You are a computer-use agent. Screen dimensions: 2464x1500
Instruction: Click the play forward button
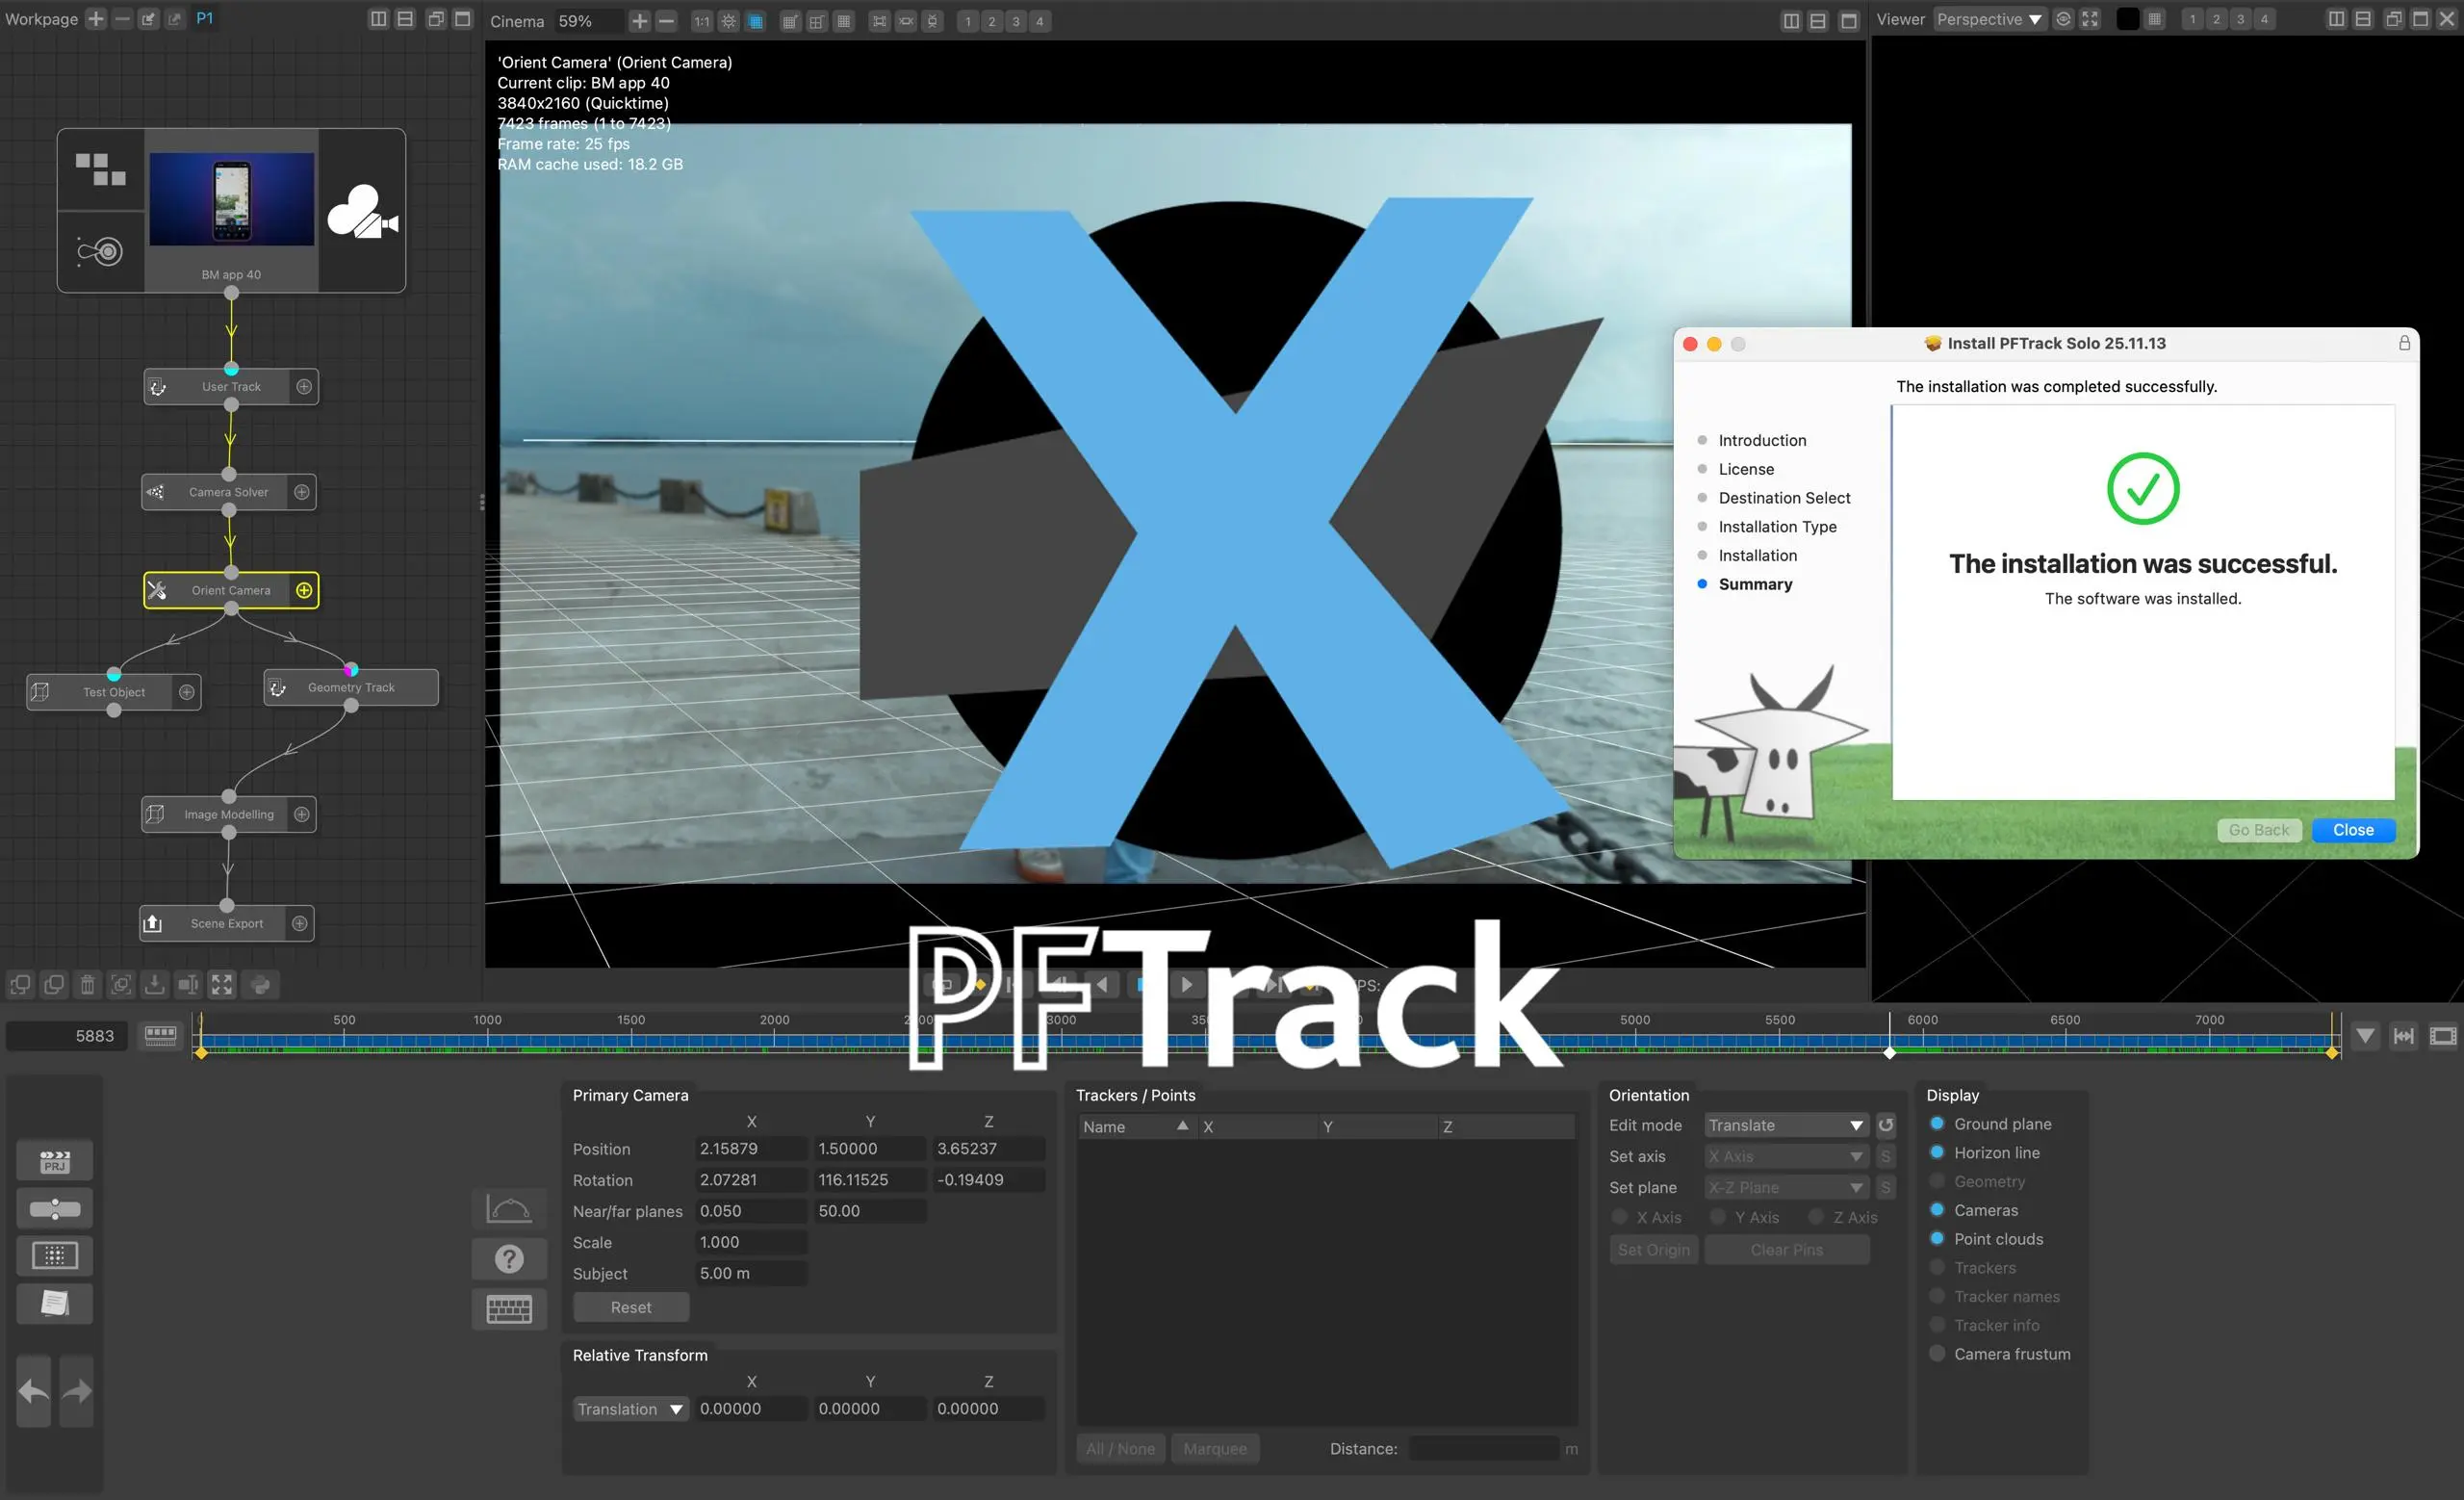point(1187,985)
